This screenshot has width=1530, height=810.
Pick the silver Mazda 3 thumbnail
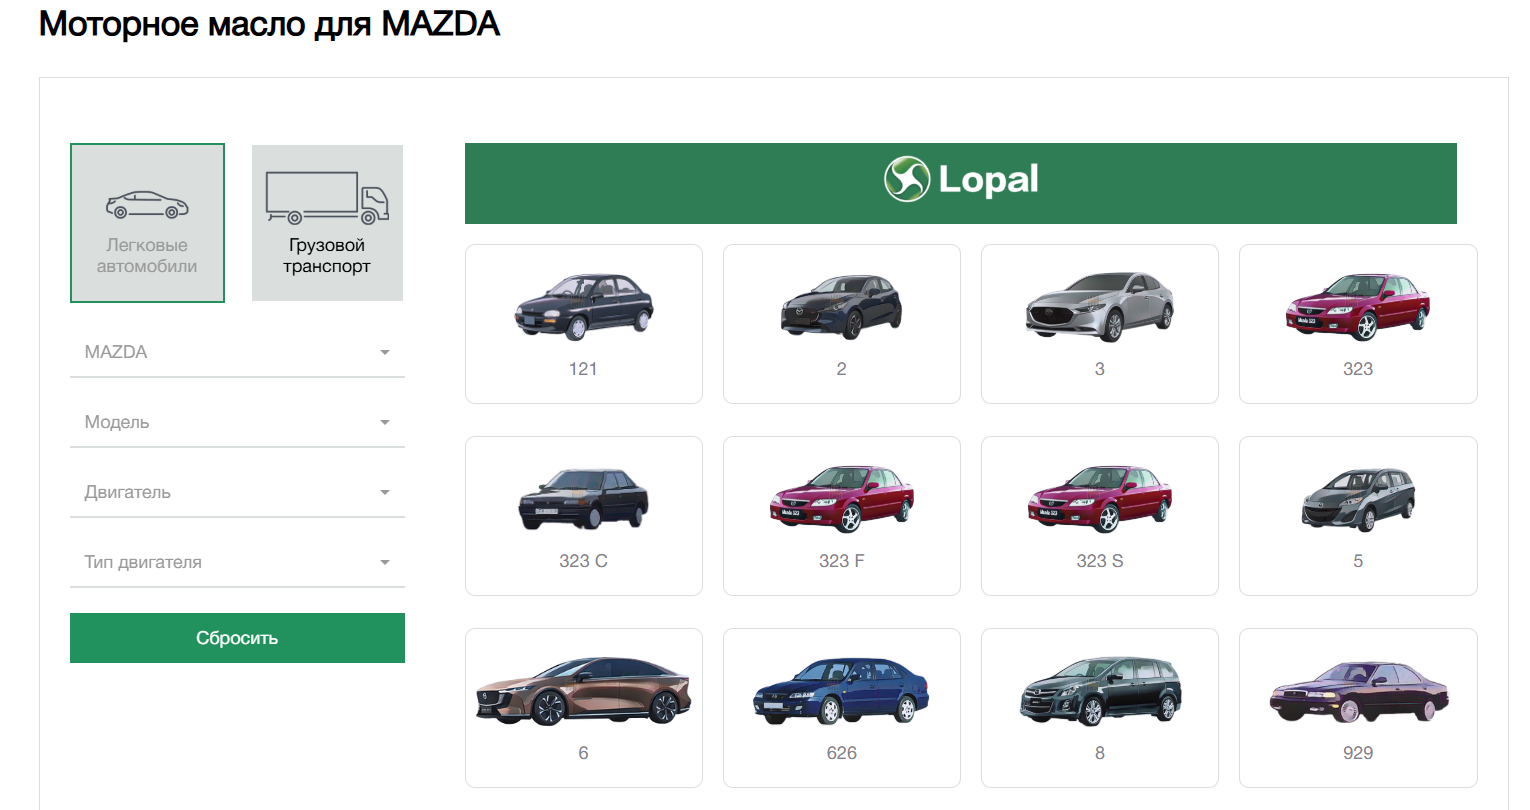coord(1099,308)
